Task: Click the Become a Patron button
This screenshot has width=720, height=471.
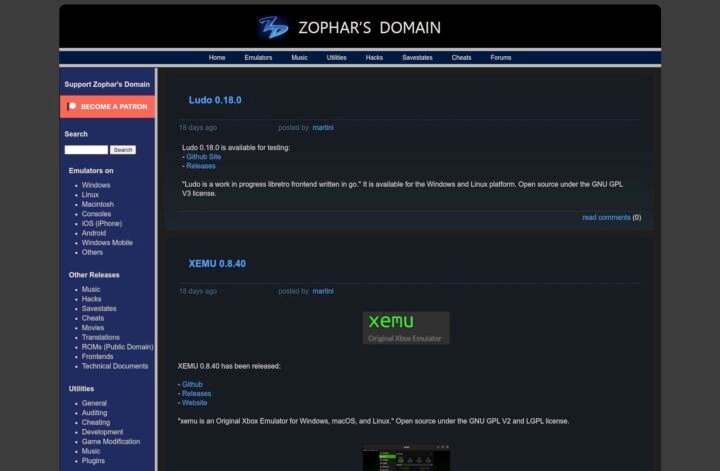Action: pos(107,107)
